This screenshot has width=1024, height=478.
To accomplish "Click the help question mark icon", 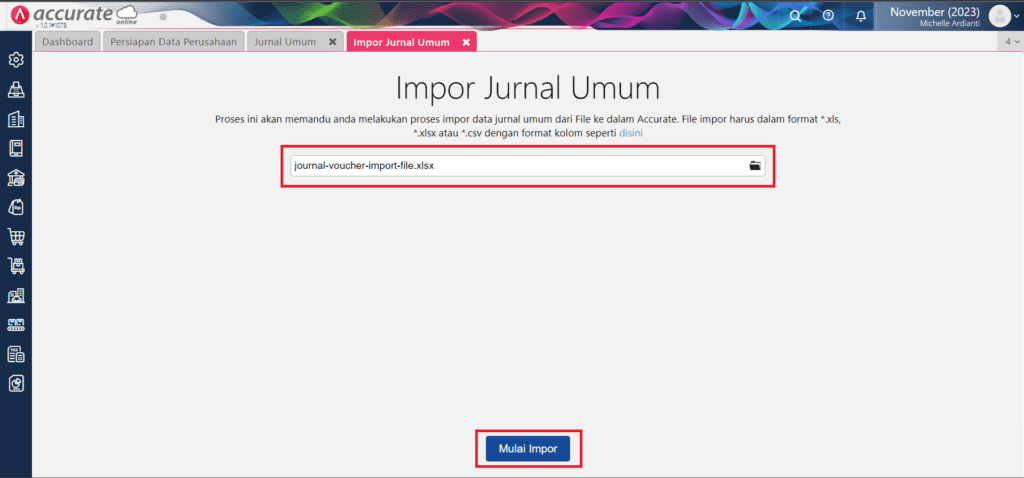I will (828, 16).
